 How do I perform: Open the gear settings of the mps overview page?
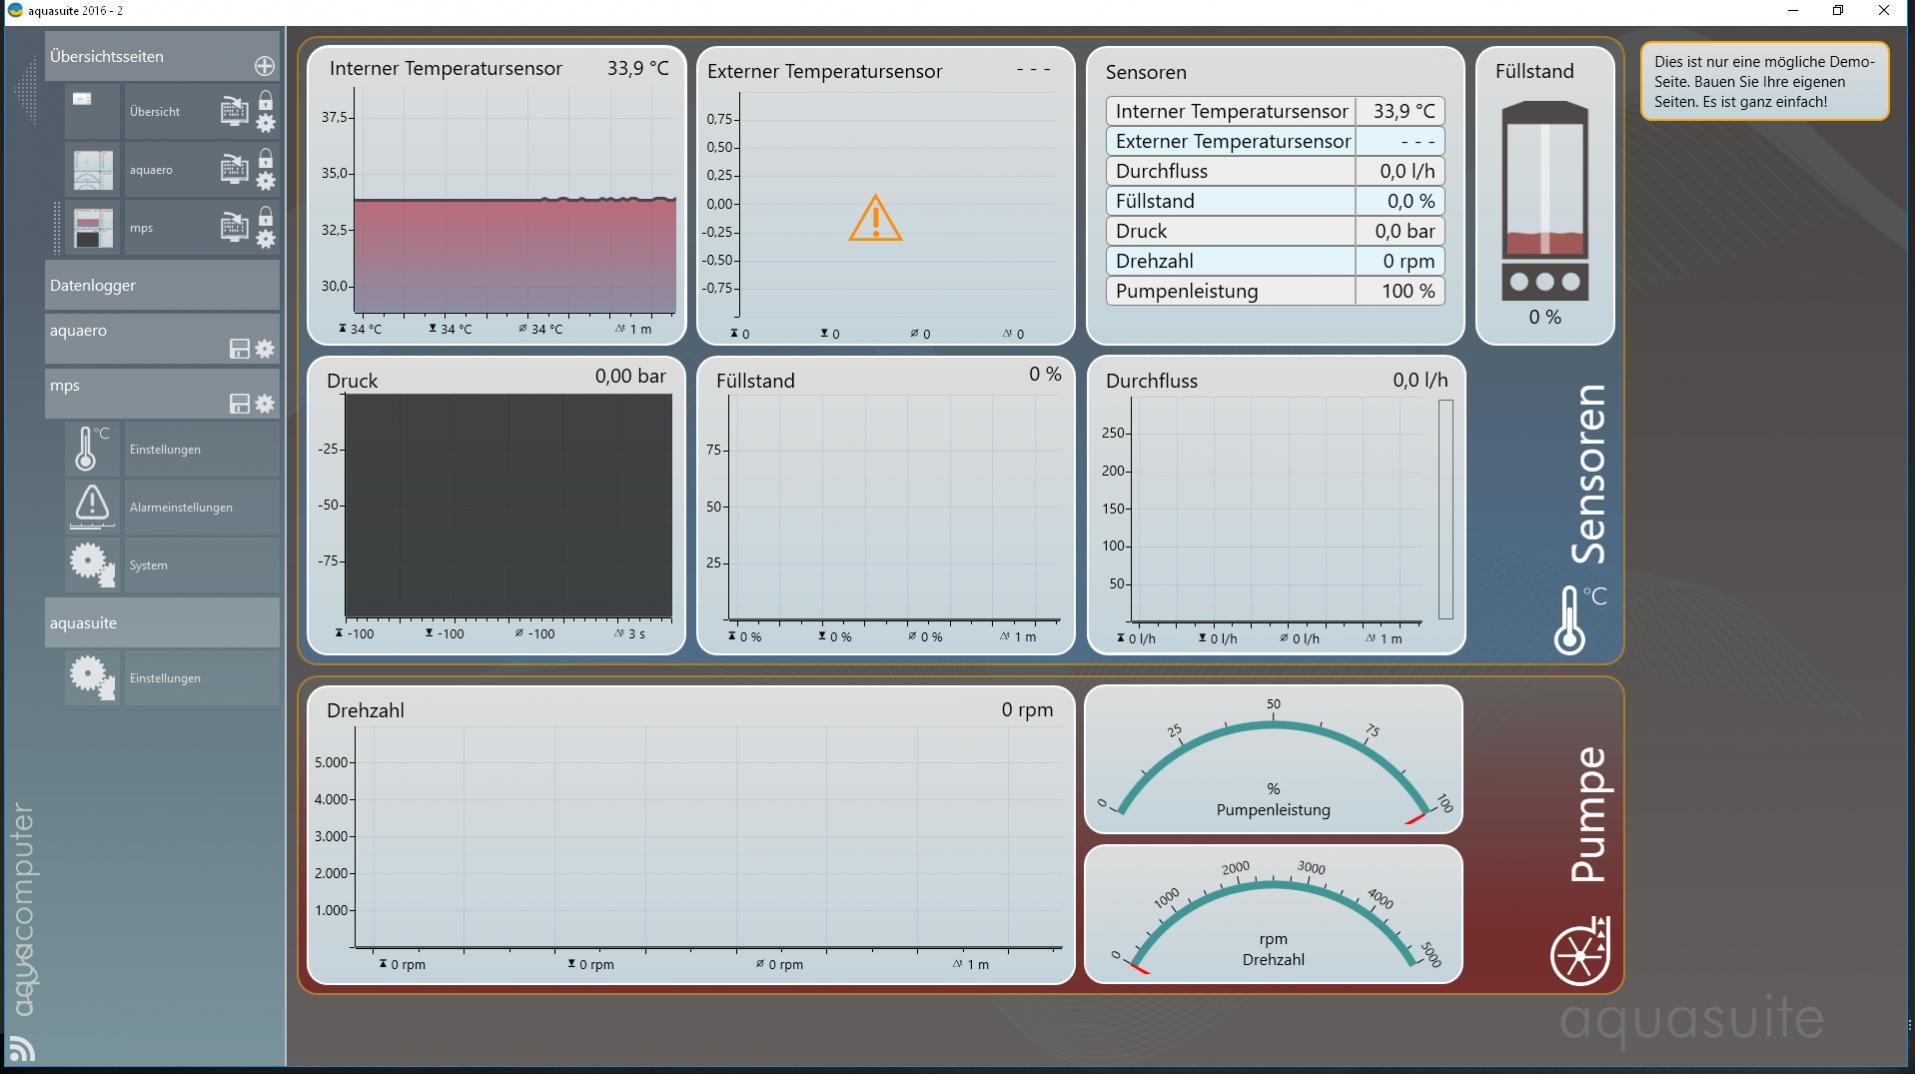coord(265,239)
